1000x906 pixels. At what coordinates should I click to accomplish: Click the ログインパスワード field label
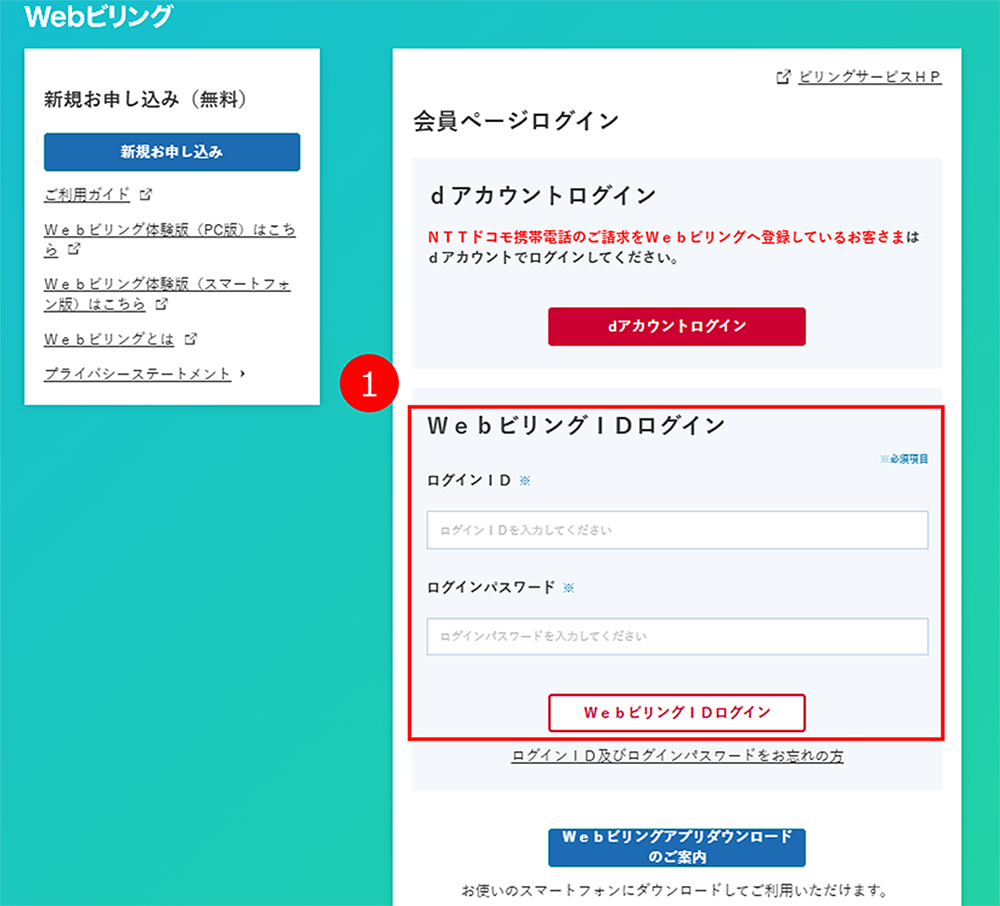[x=491, y=587]
